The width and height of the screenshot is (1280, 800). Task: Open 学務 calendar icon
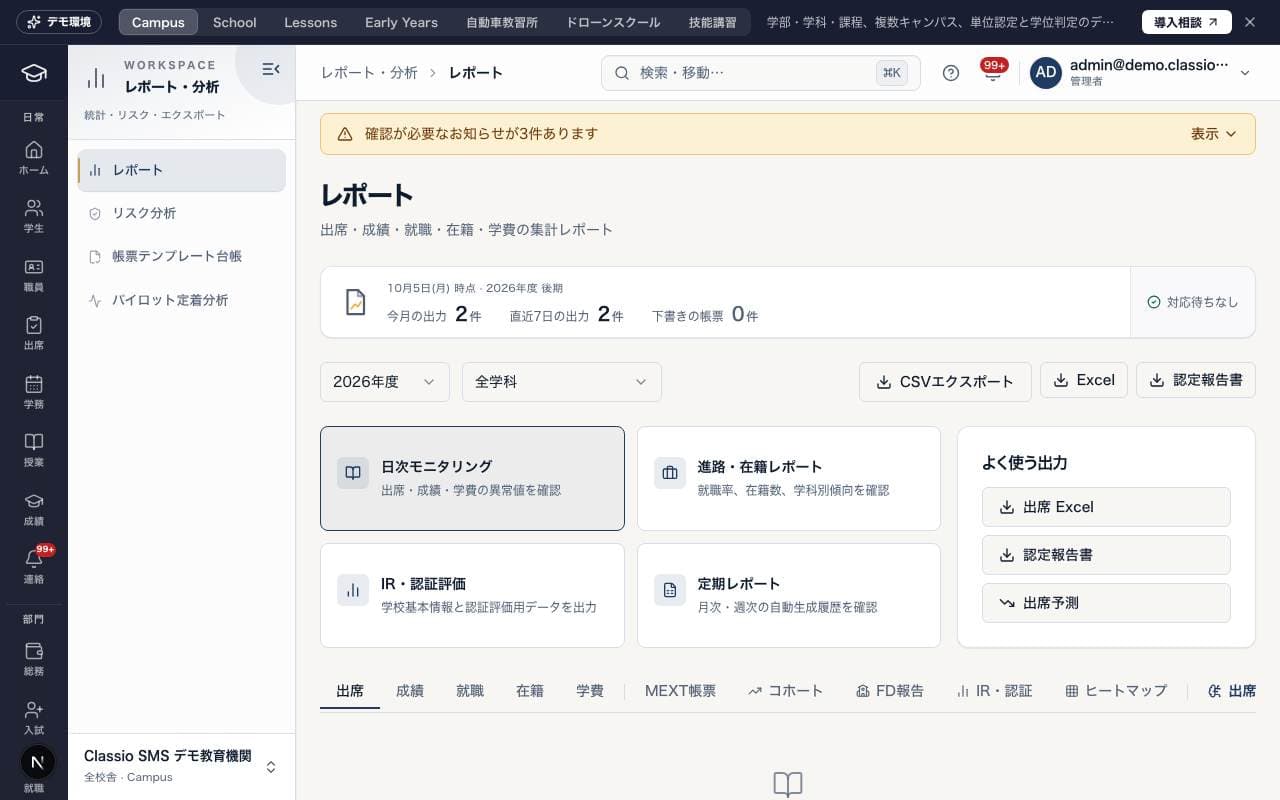click(x=33, y=392)
